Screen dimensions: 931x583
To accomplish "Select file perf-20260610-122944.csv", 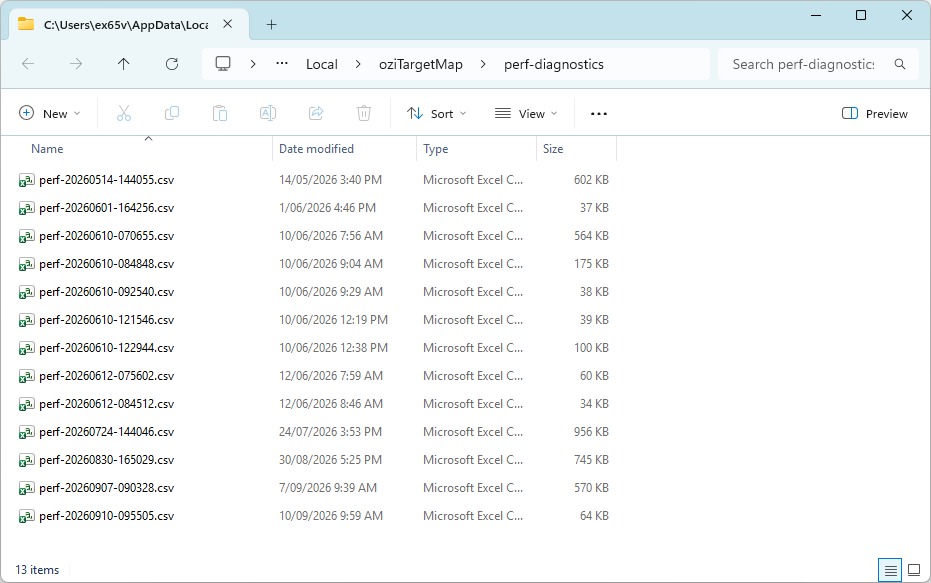I will 106,348.
